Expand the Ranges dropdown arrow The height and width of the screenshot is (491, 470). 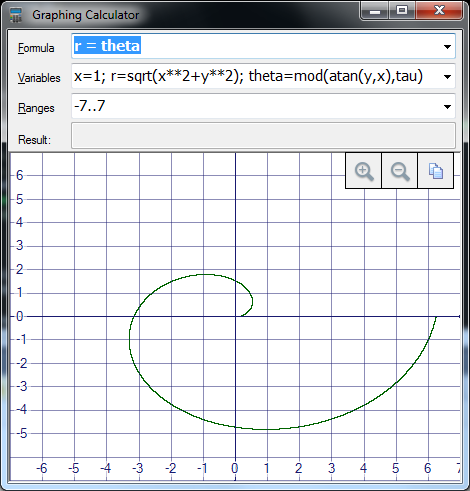pyautogui.click(x=447, y=107)
